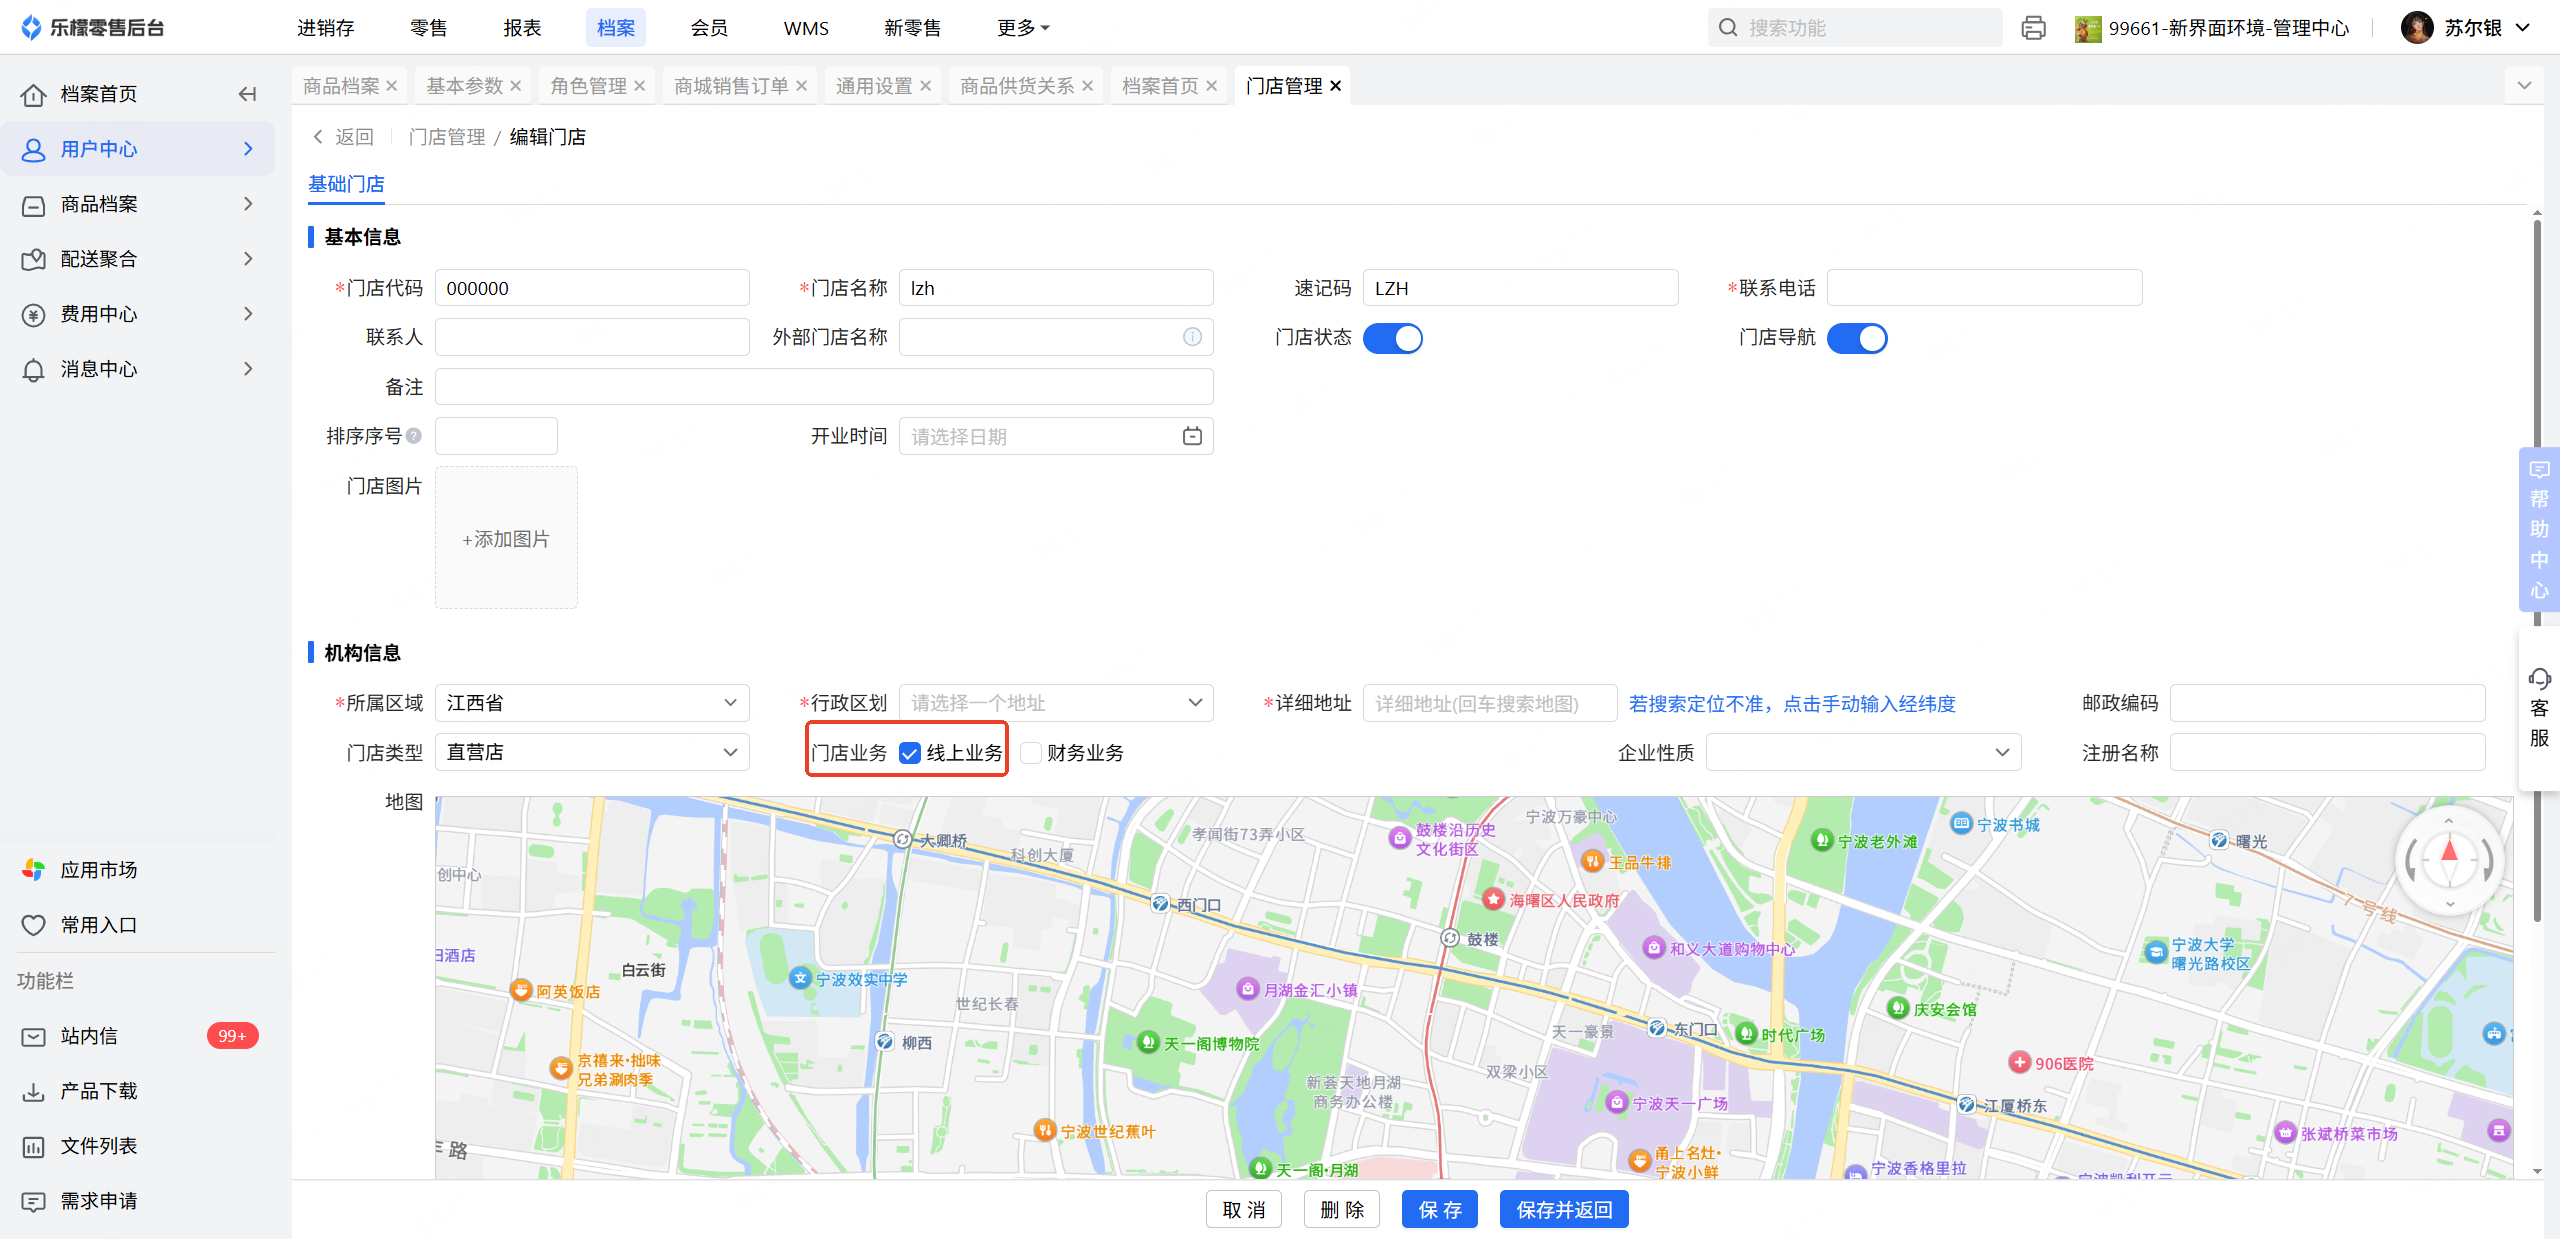Open the 所属区域 dropdown
This screenshot has width=2560, height=1239.
coord(592,703)
